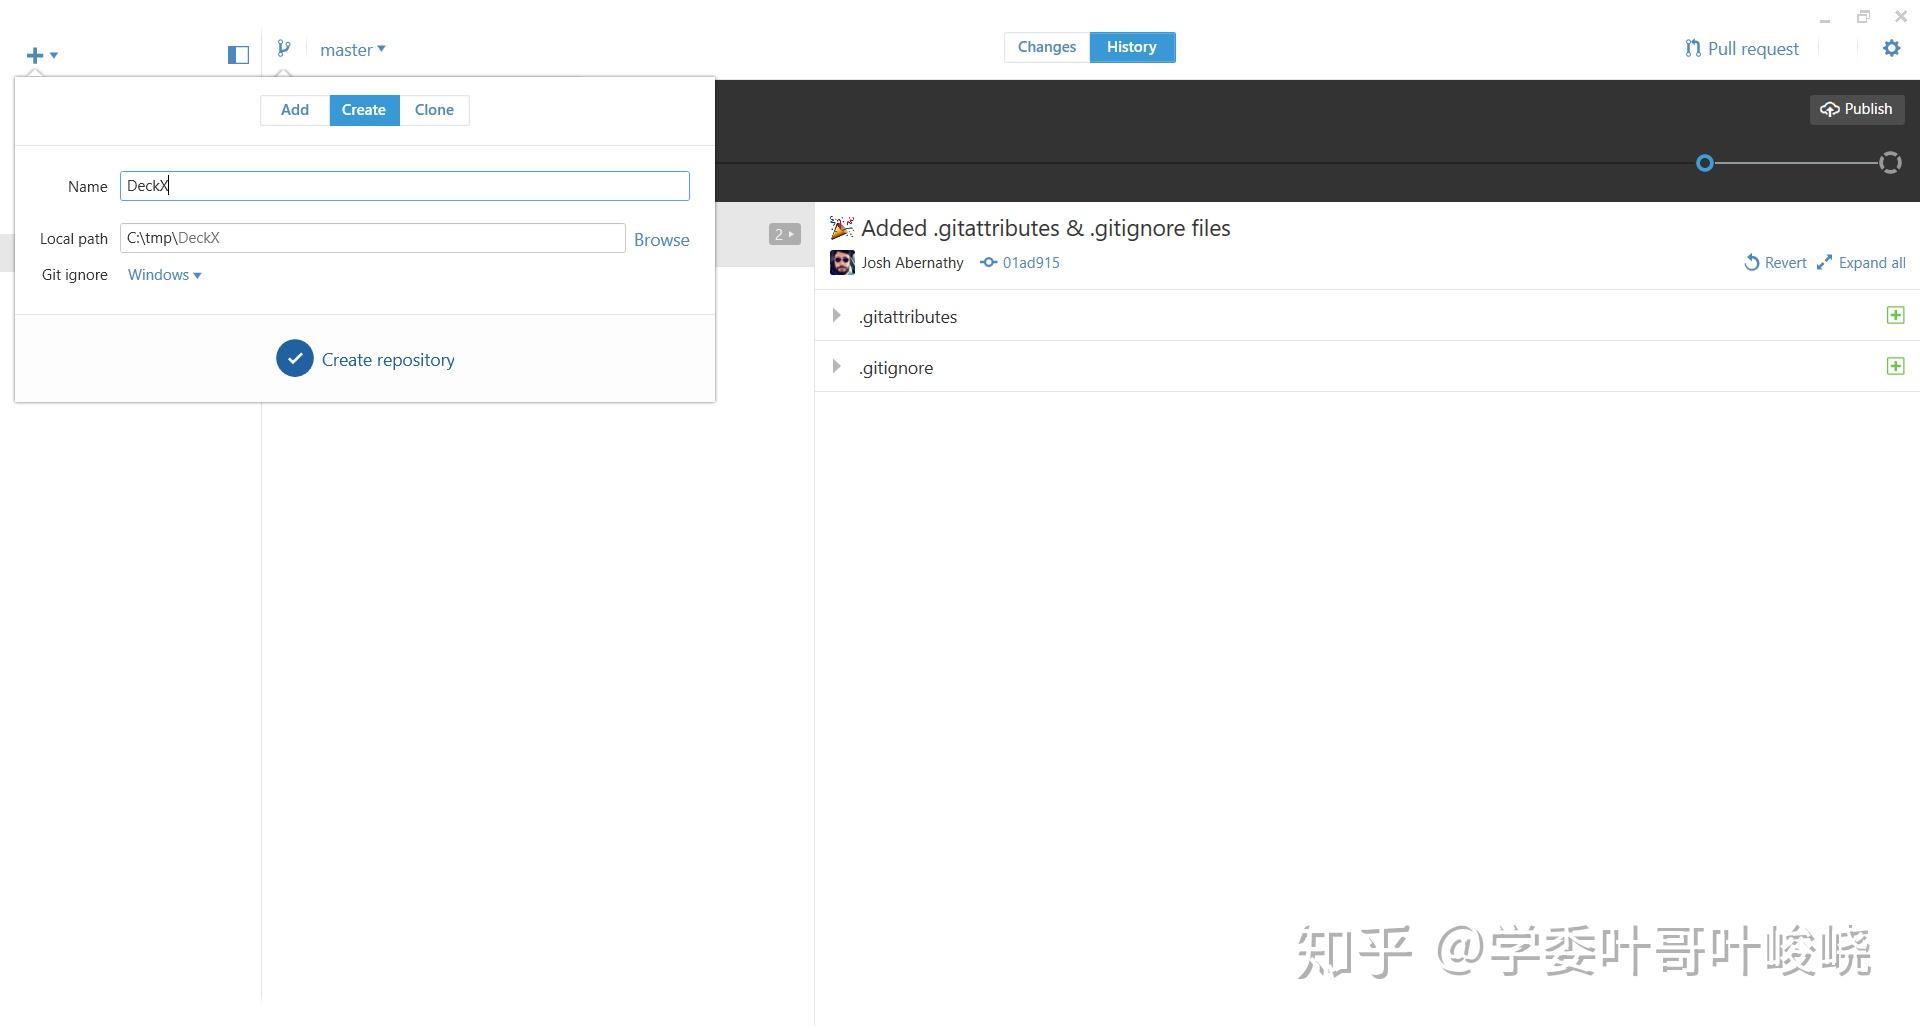Click Josh Abernathy's avatar thumbnail
Screen dimensions: 1920x1029
(x=841, y=262)
